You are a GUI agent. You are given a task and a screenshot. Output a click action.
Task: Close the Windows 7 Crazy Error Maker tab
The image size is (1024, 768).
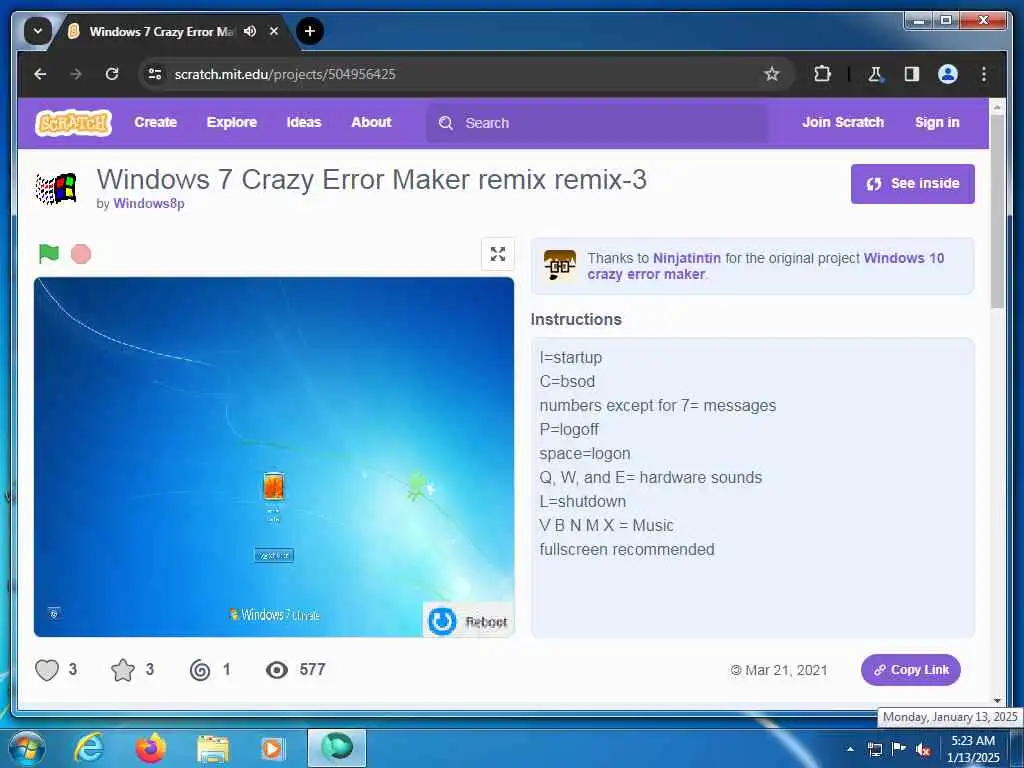[x=274, y=31]
